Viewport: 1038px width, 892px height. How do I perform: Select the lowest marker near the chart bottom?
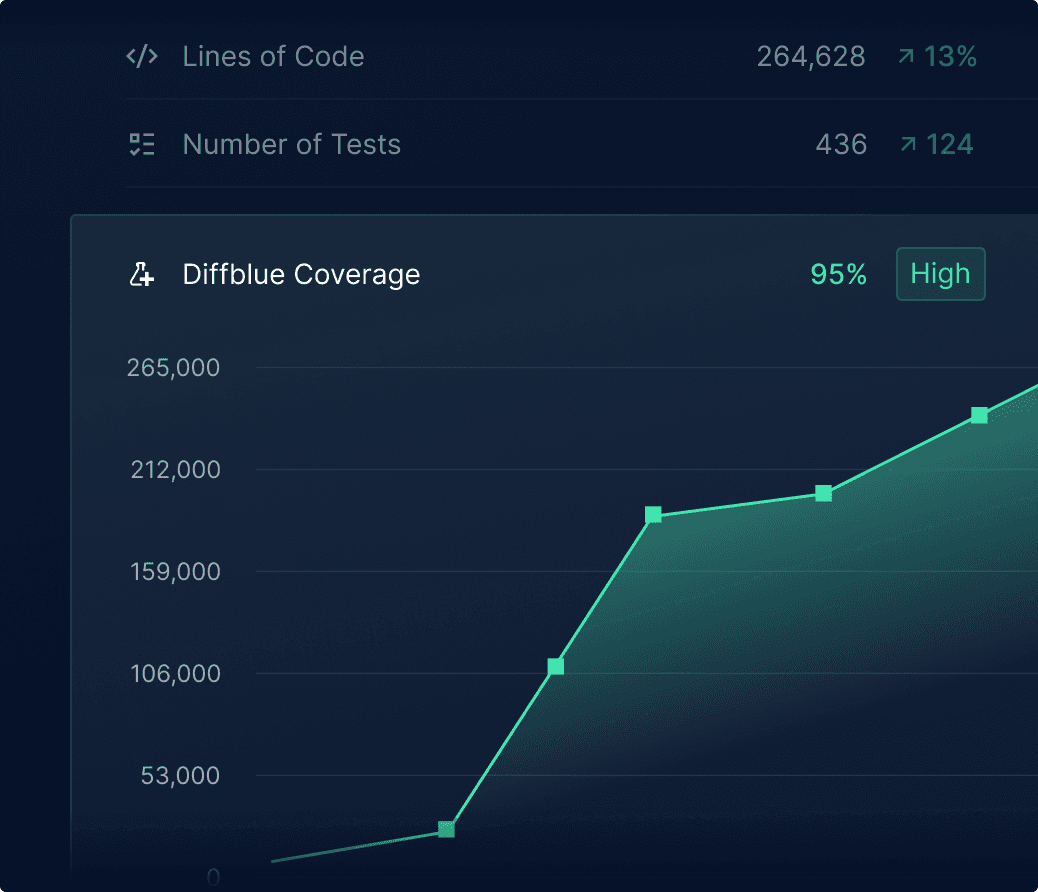tap(446, 829)
